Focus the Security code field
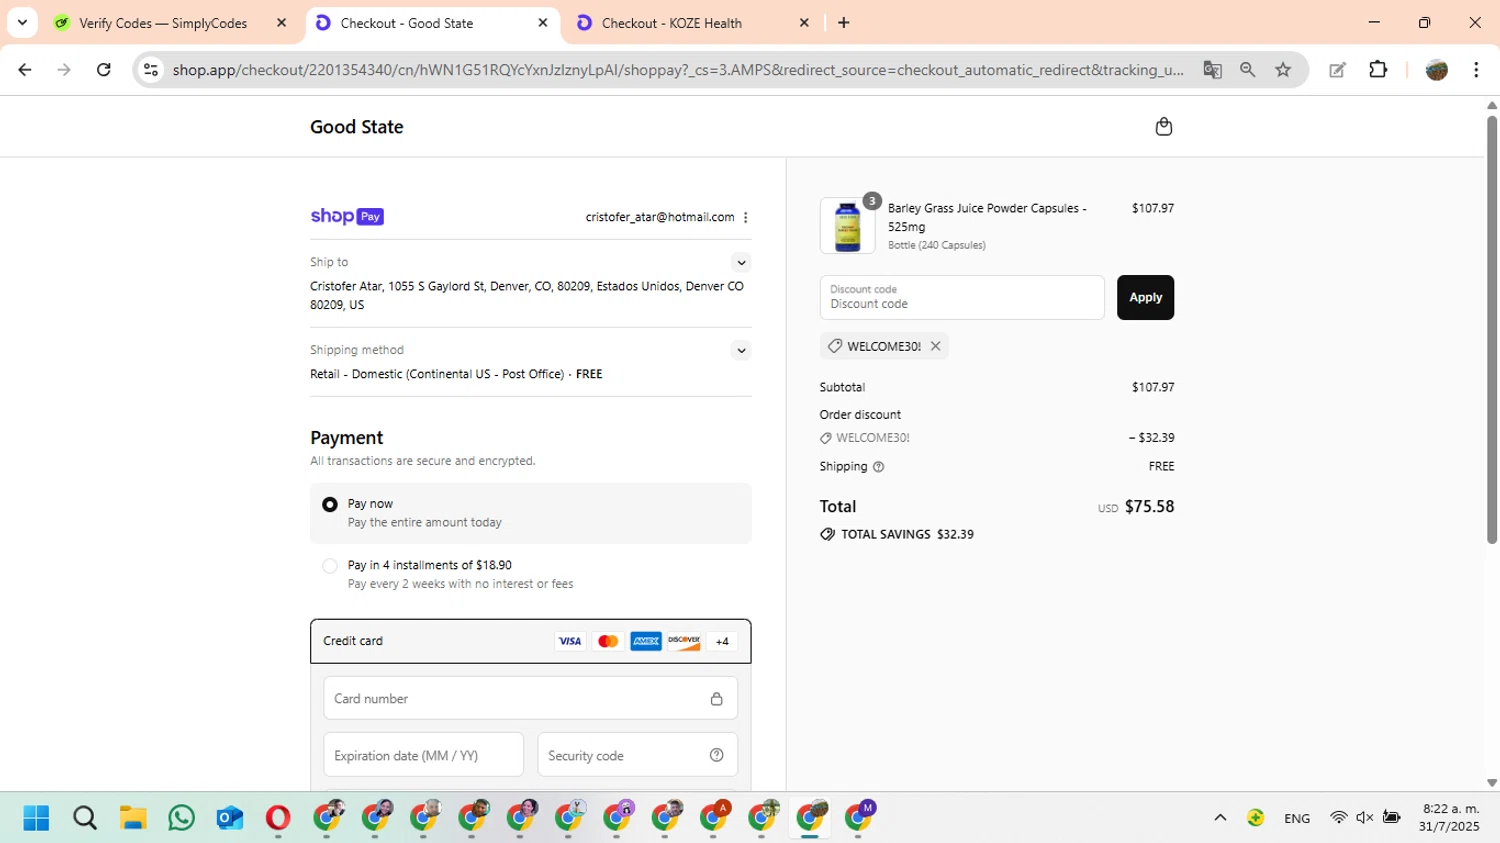The height and width of the screenshot is (843, 1500). point(638,755)
